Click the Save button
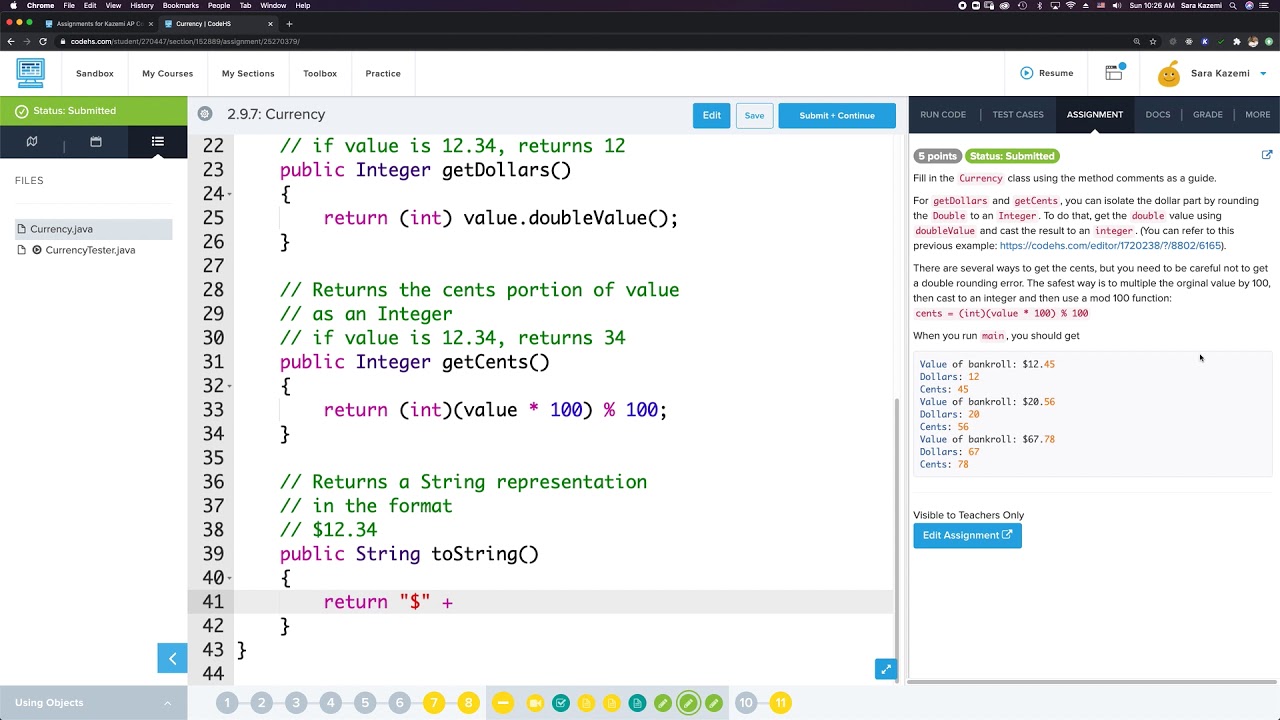Screen dimensions: 1280x720 pos(754,115)
